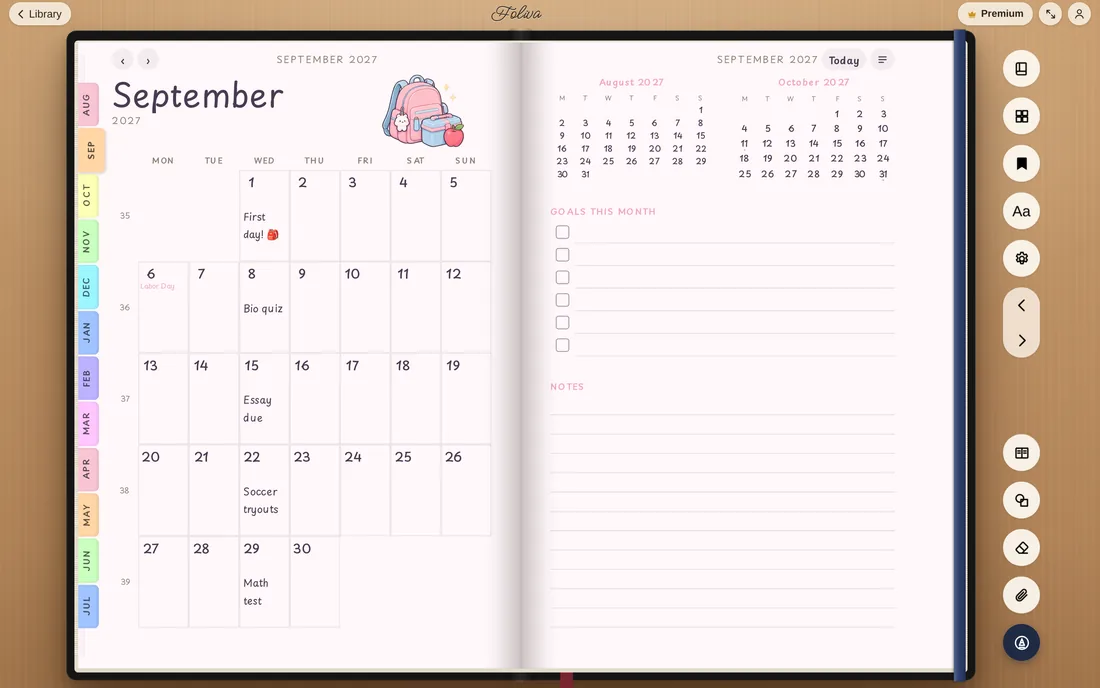
Task: Switch to the JUL tab
Action: 87,606
